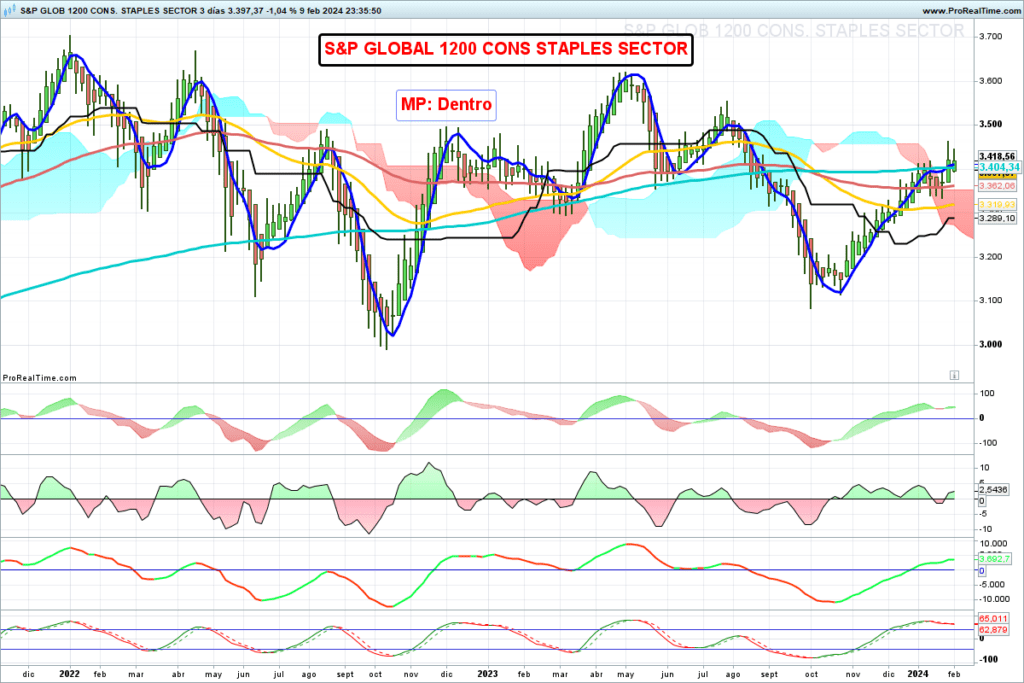The width and height of the screenshot is (1024, 683).
Task: Click the 3.100 price axis label
Action: click(991, 300)
